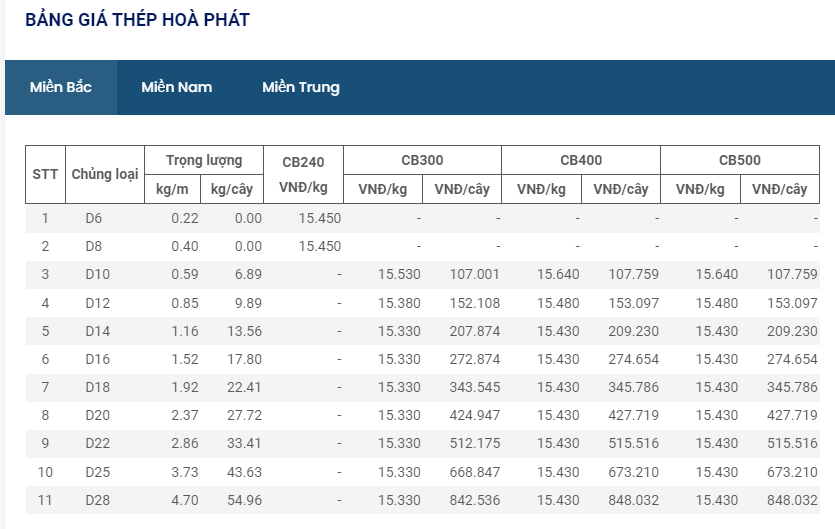Click the D12 CB400 price 153.097

click(x=633, y=303)
